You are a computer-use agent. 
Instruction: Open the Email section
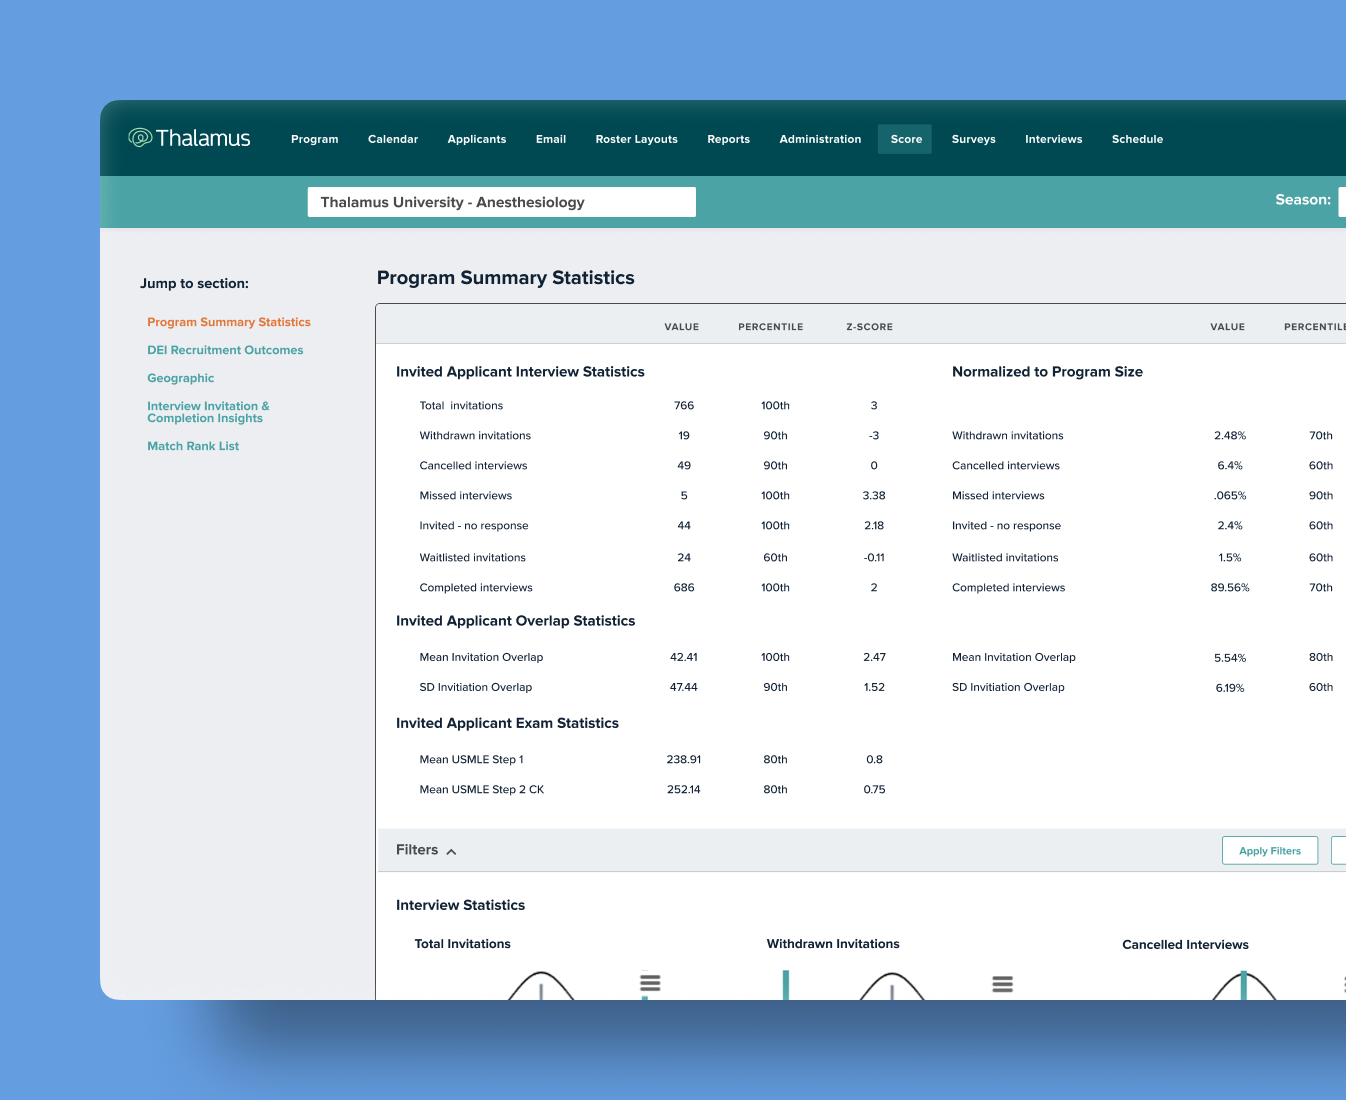click(551, 139)
